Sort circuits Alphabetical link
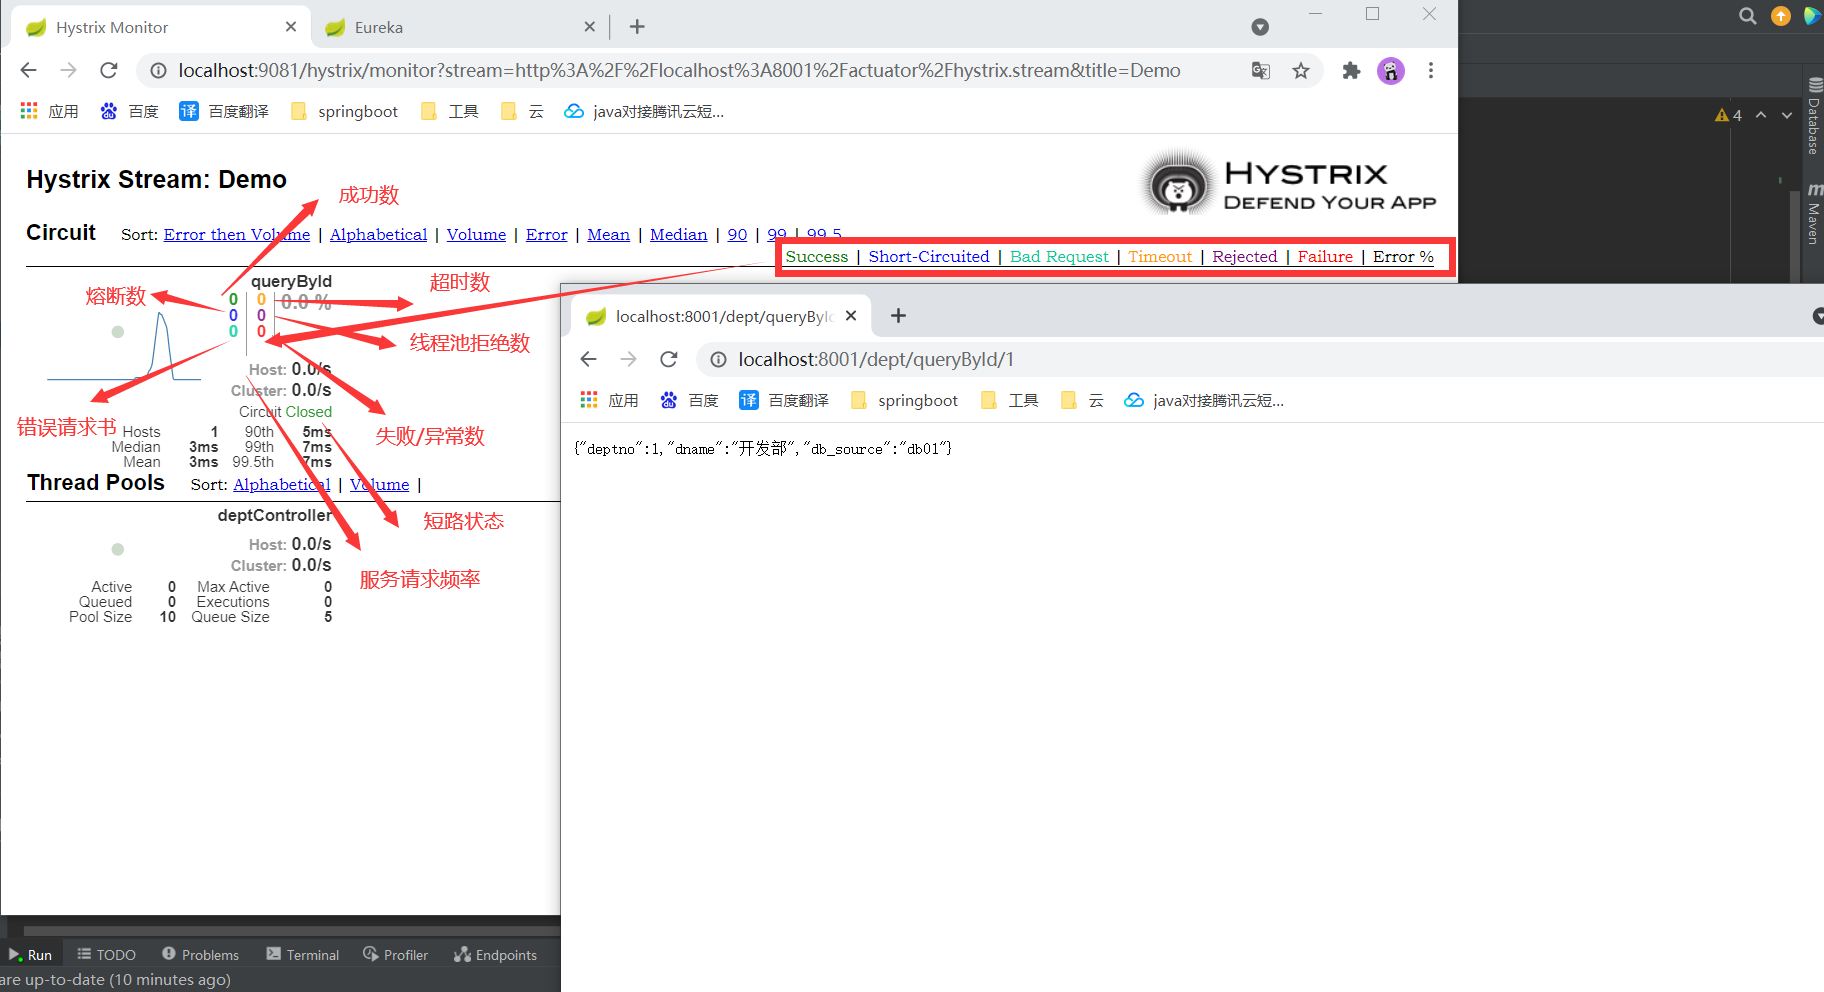1824x992 pixels. pos(378,234)
